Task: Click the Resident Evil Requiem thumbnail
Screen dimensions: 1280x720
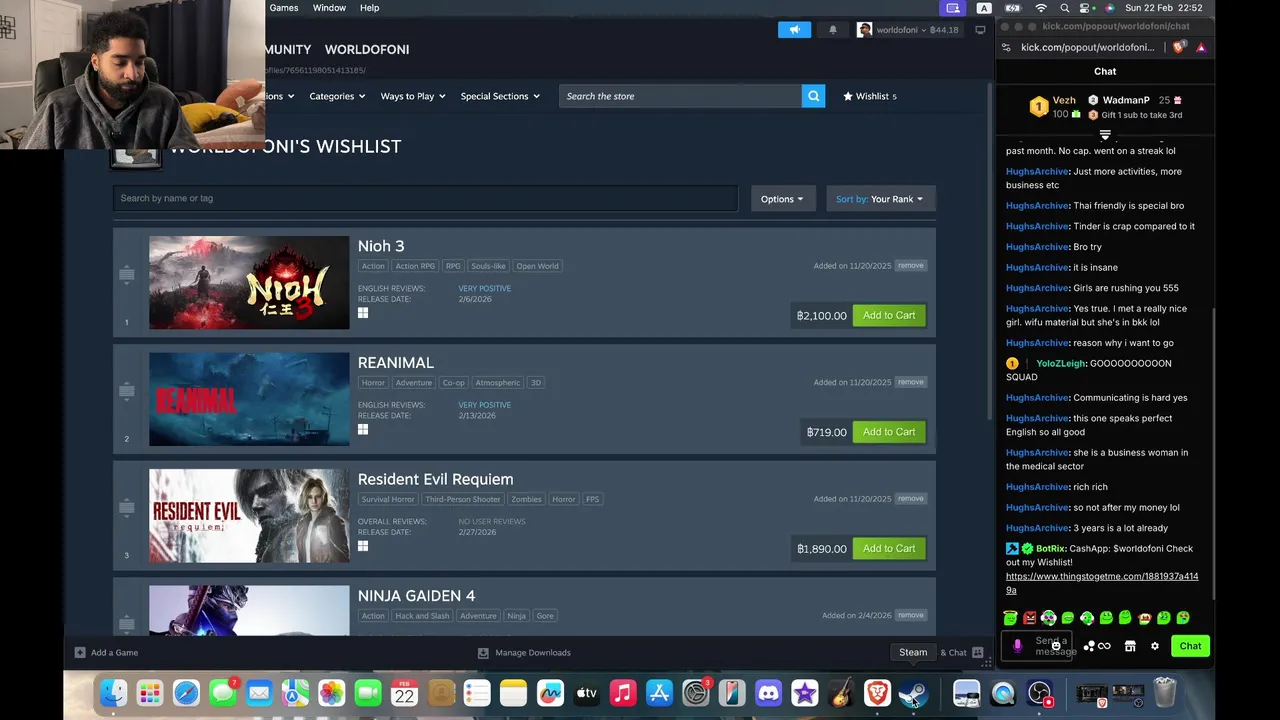Action: click(x=249, y=516)
